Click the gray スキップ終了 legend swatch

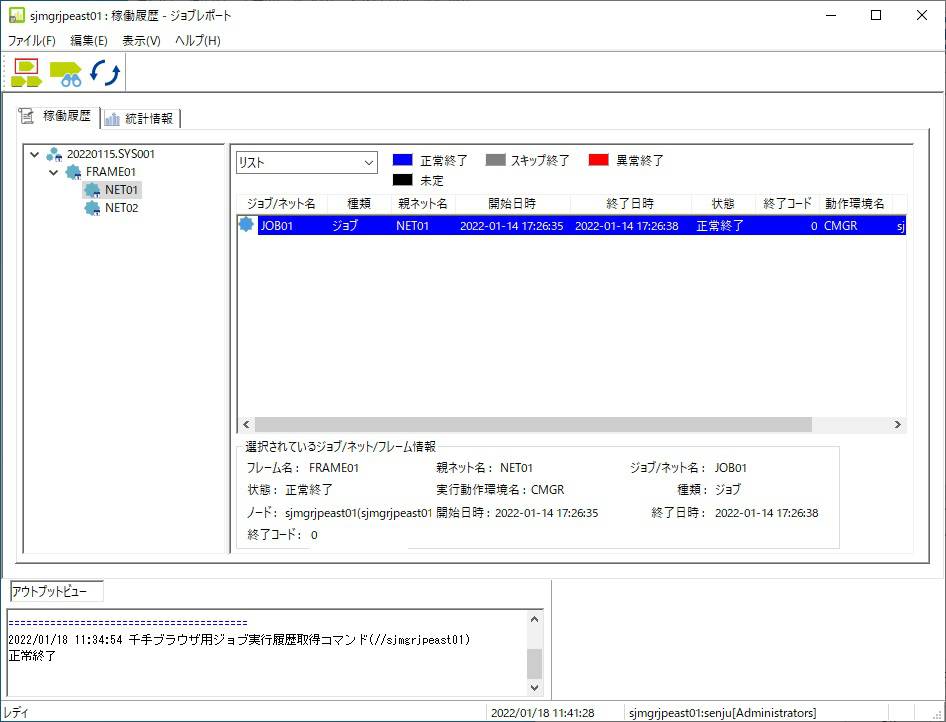point(495,160)
